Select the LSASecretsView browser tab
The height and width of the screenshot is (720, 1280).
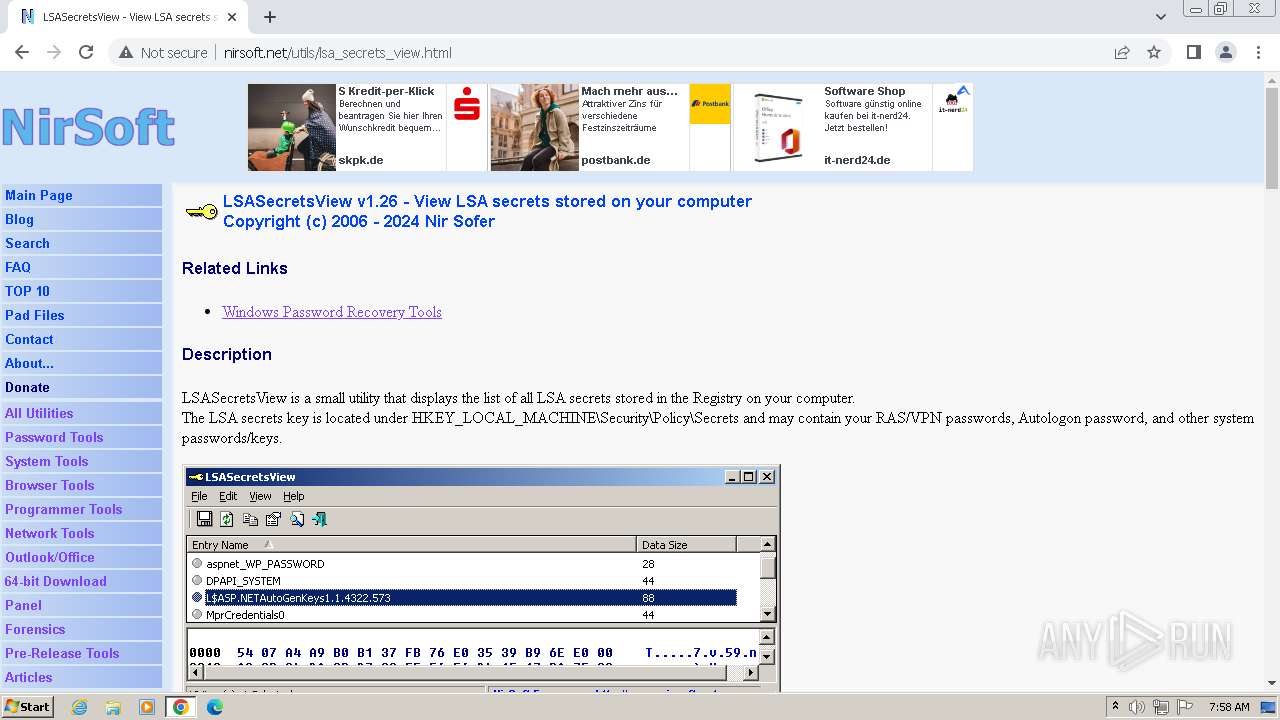(128, 17)
